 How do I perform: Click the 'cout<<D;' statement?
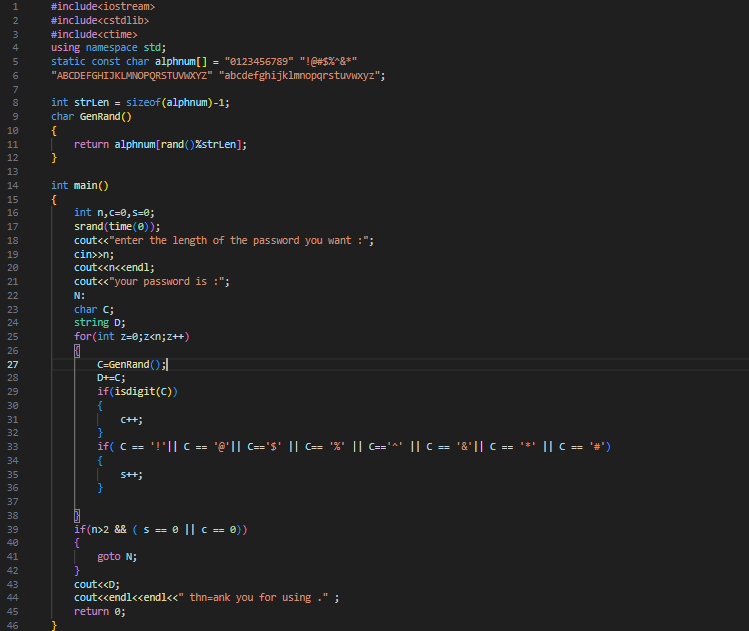(97, 584)
